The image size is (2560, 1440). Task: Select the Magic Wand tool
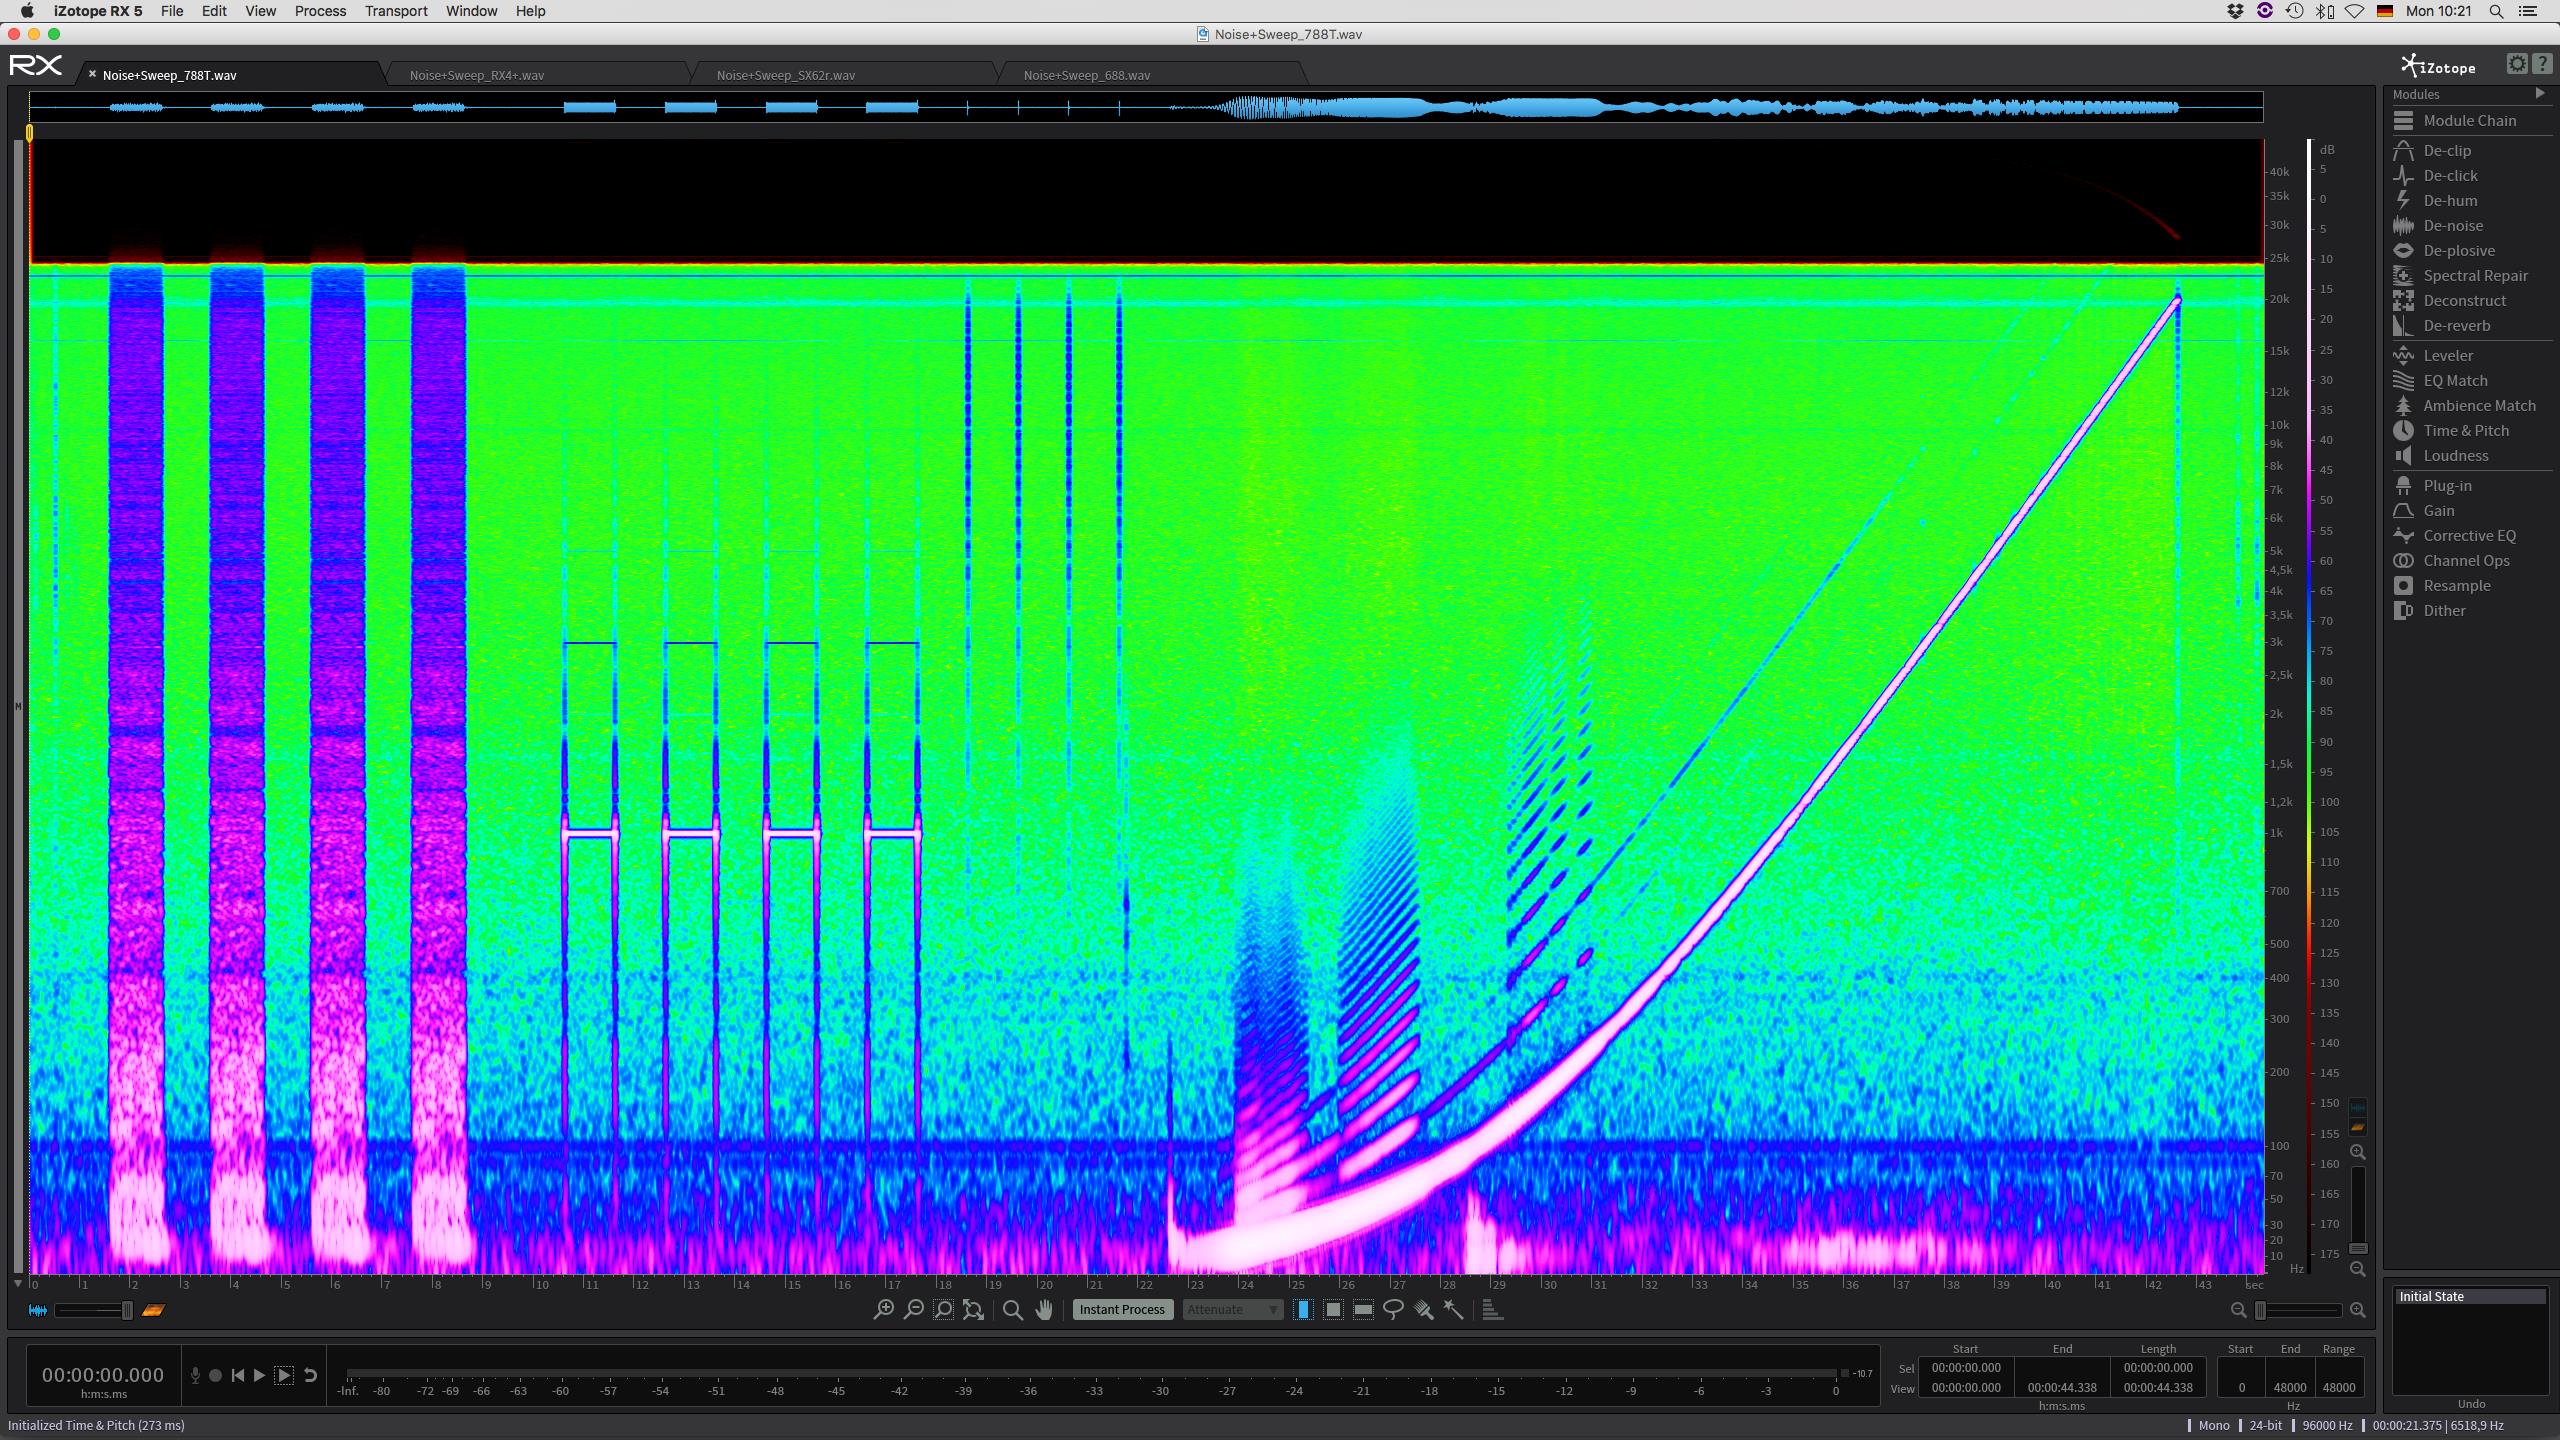point(1453,1309)
